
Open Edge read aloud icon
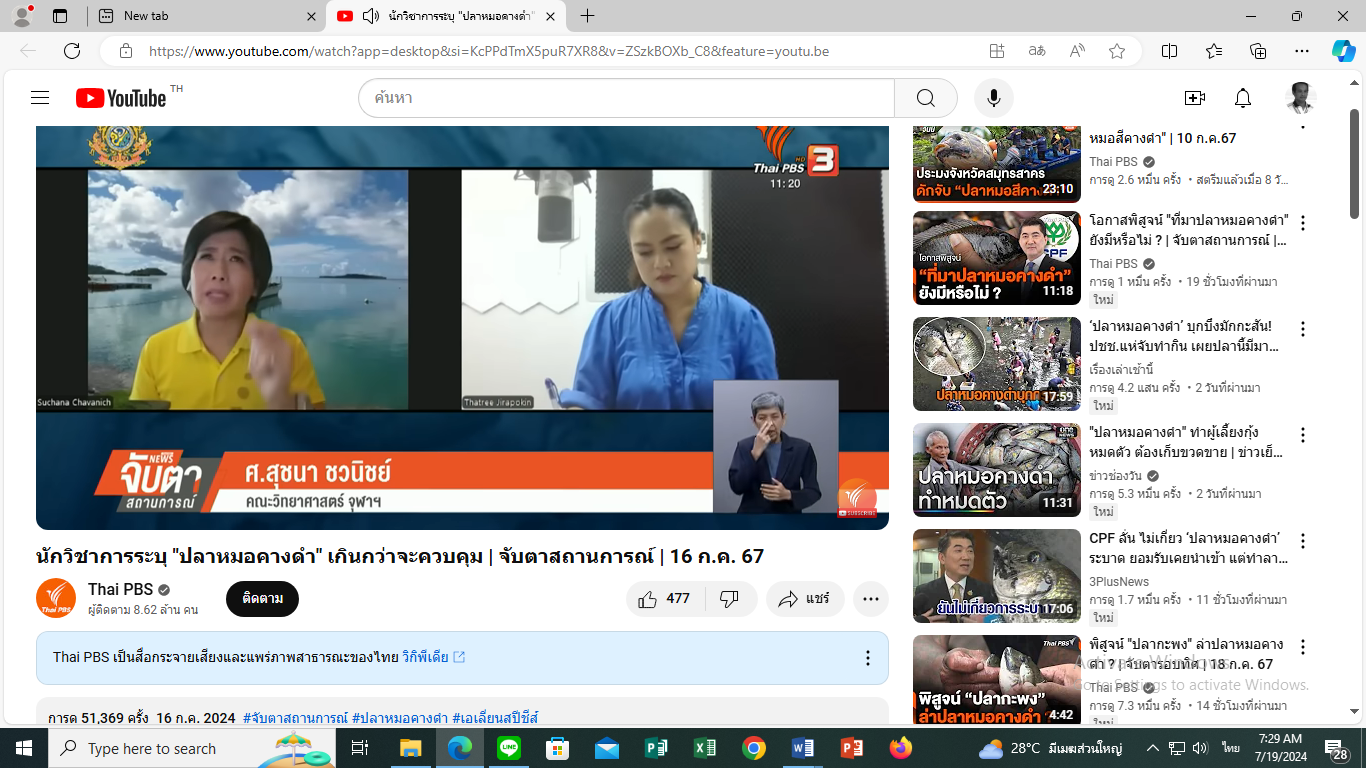(x=1077, y=51)
